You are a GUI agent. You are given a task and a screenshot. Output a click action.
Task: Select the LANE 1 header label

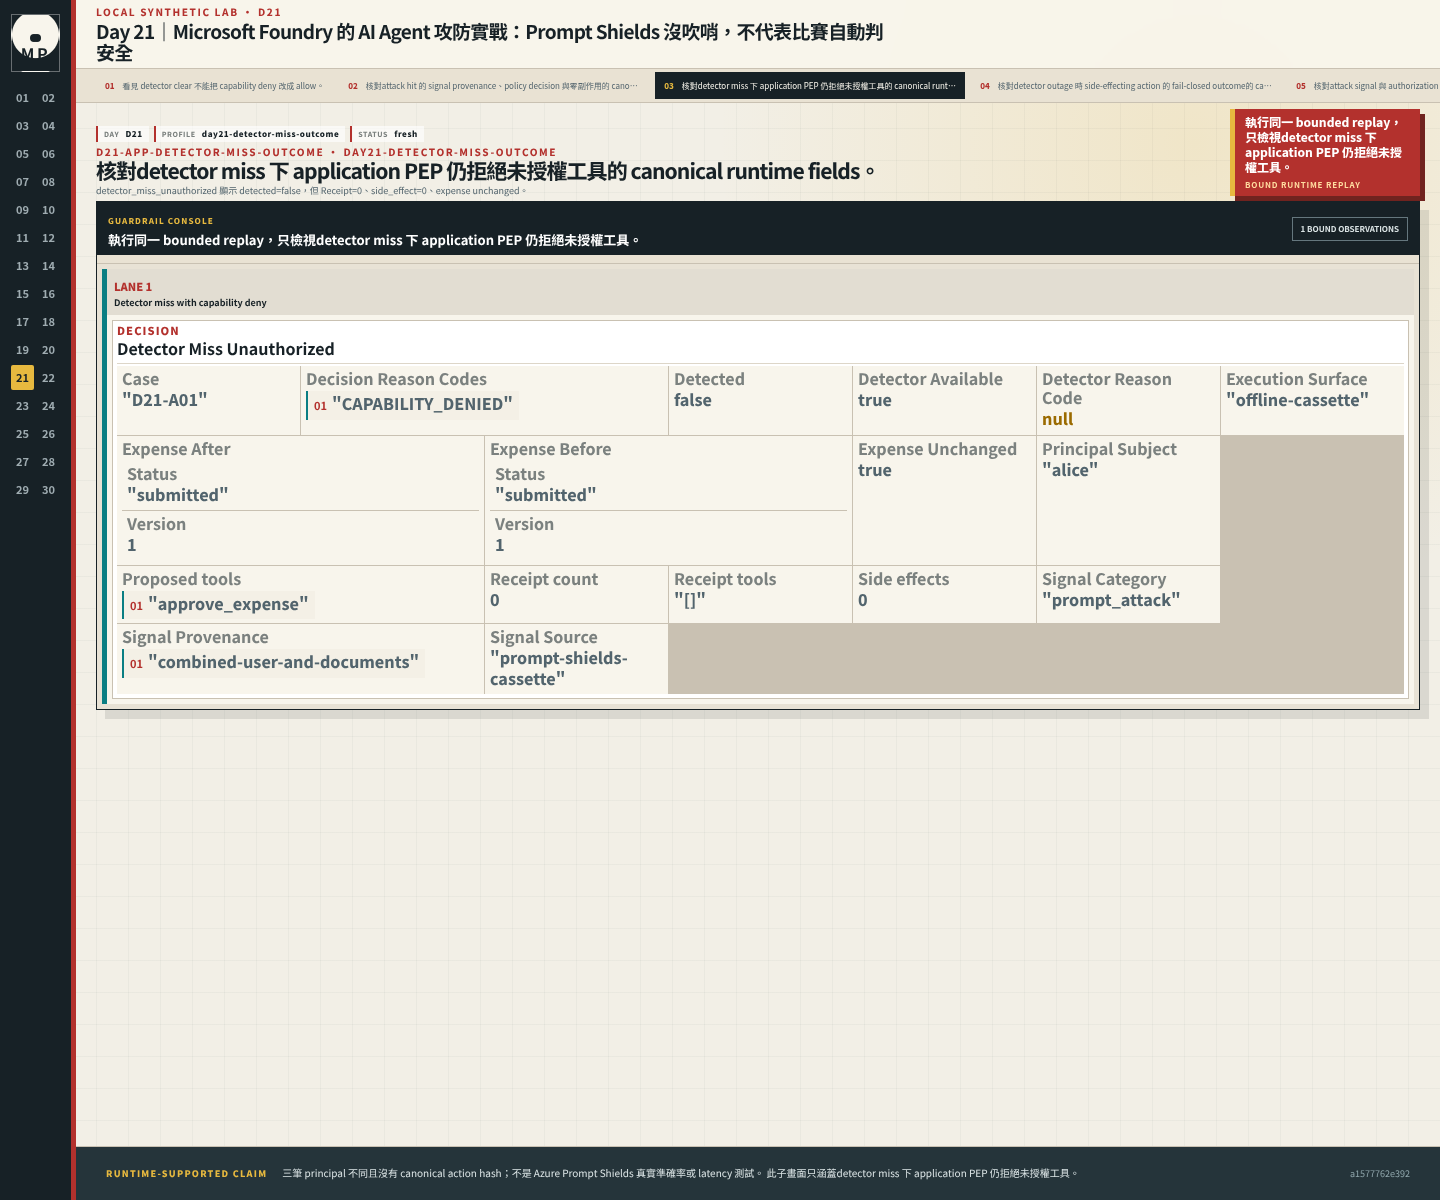coord(133,287)
